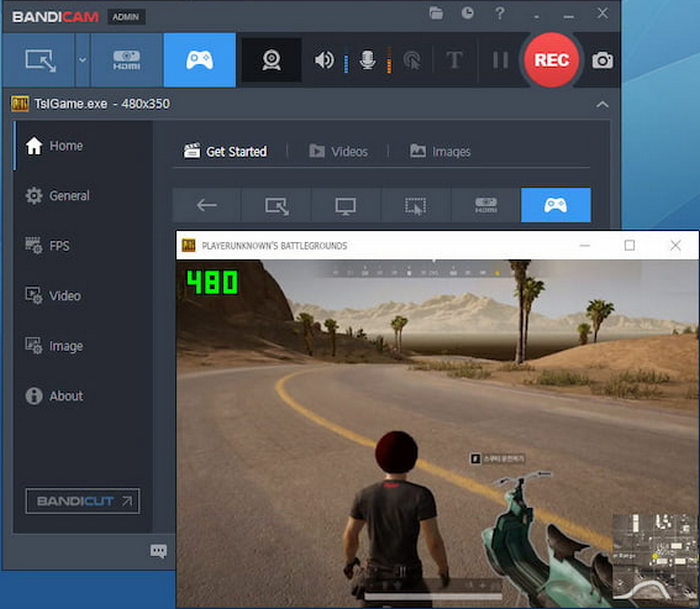Open scheduled recording clock icon

[467, 13]
